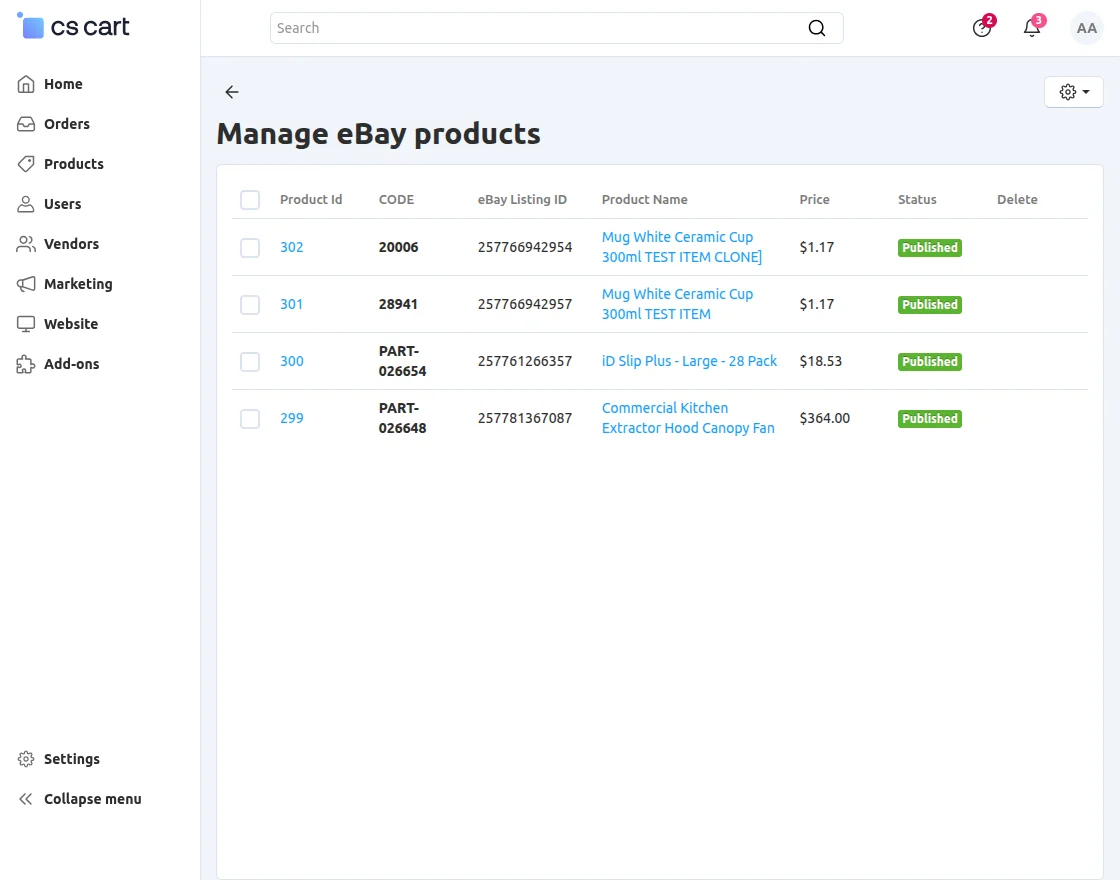This screenshot has width=1120, height=880.
Task: Click the Website monitor icon
Action: point(26,324)
